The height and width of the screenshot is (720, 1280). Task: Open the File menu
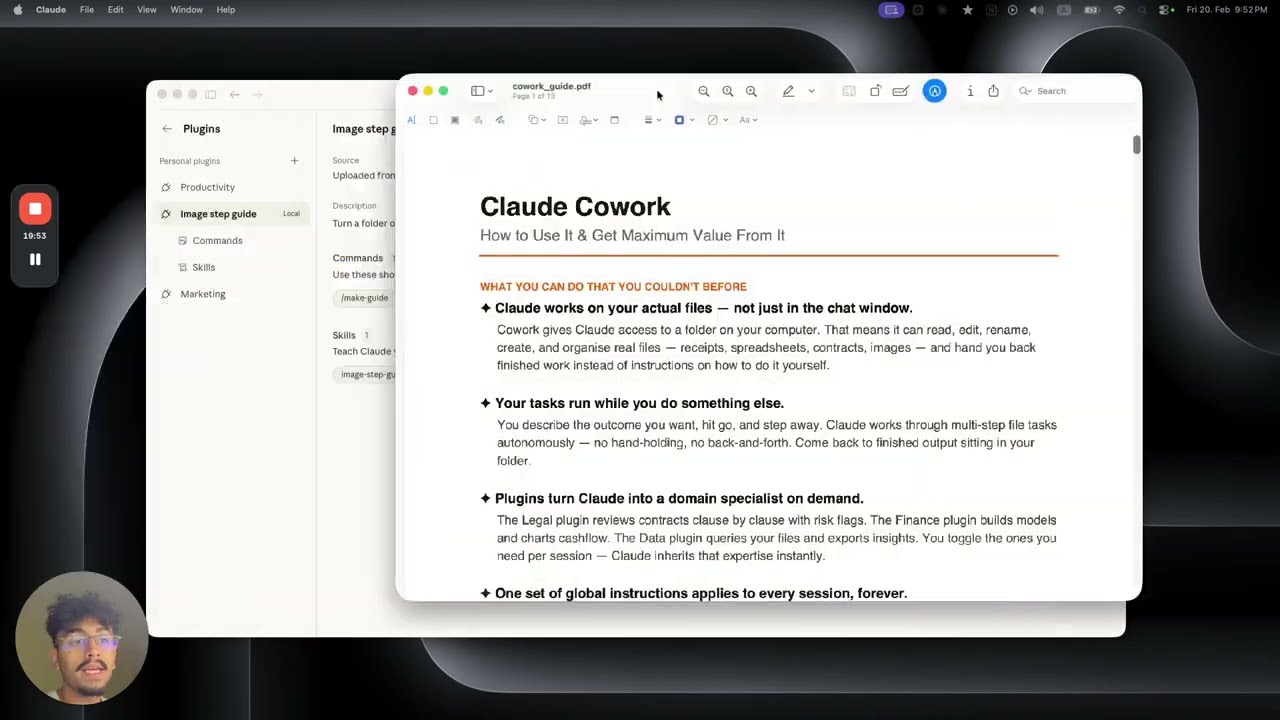pos(87,10)
